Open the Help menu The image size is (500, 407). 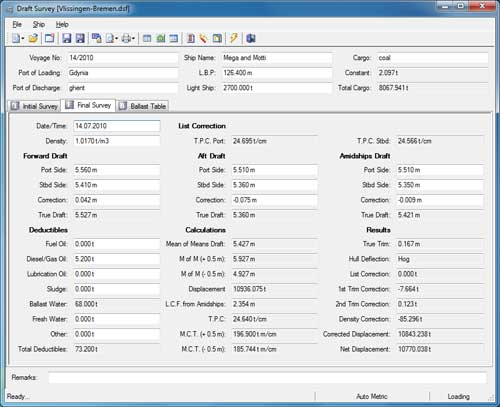[62, 24]
